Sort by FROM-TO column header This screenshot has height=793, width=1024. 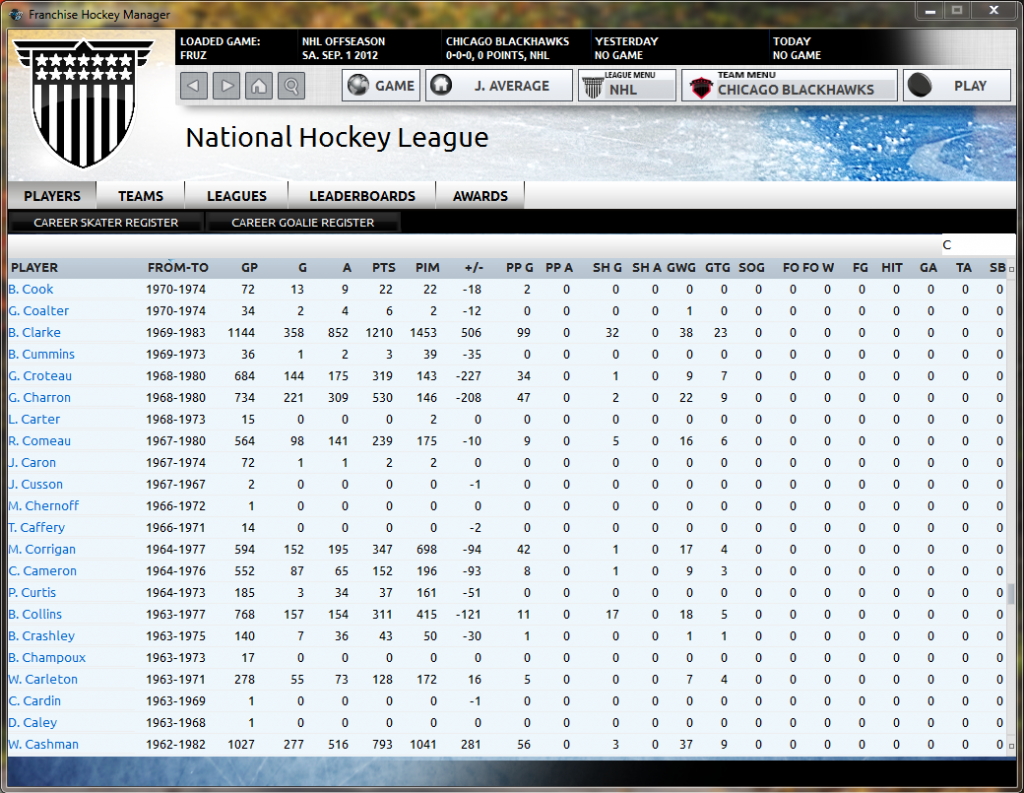tap(178, 268)
